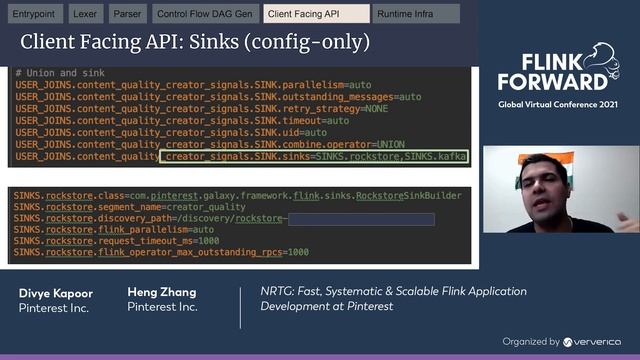Screen dimensions: 640x360
Task: Click 'Pinterest Inc.' under Divye Kapoor
Action: click(x=54, y=308)
